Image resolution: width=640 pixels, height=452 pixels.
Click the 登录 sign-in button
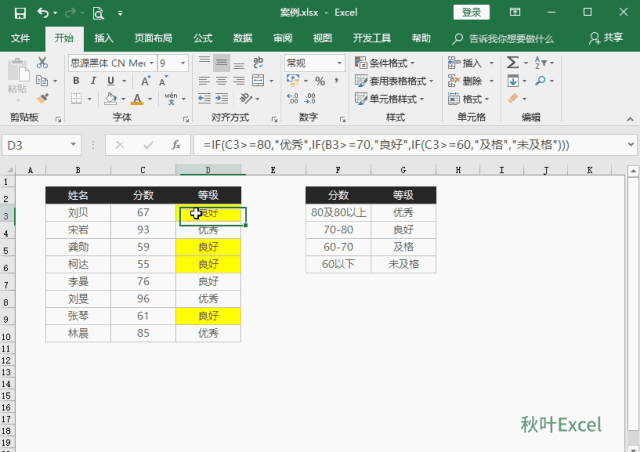pos(471,13)
